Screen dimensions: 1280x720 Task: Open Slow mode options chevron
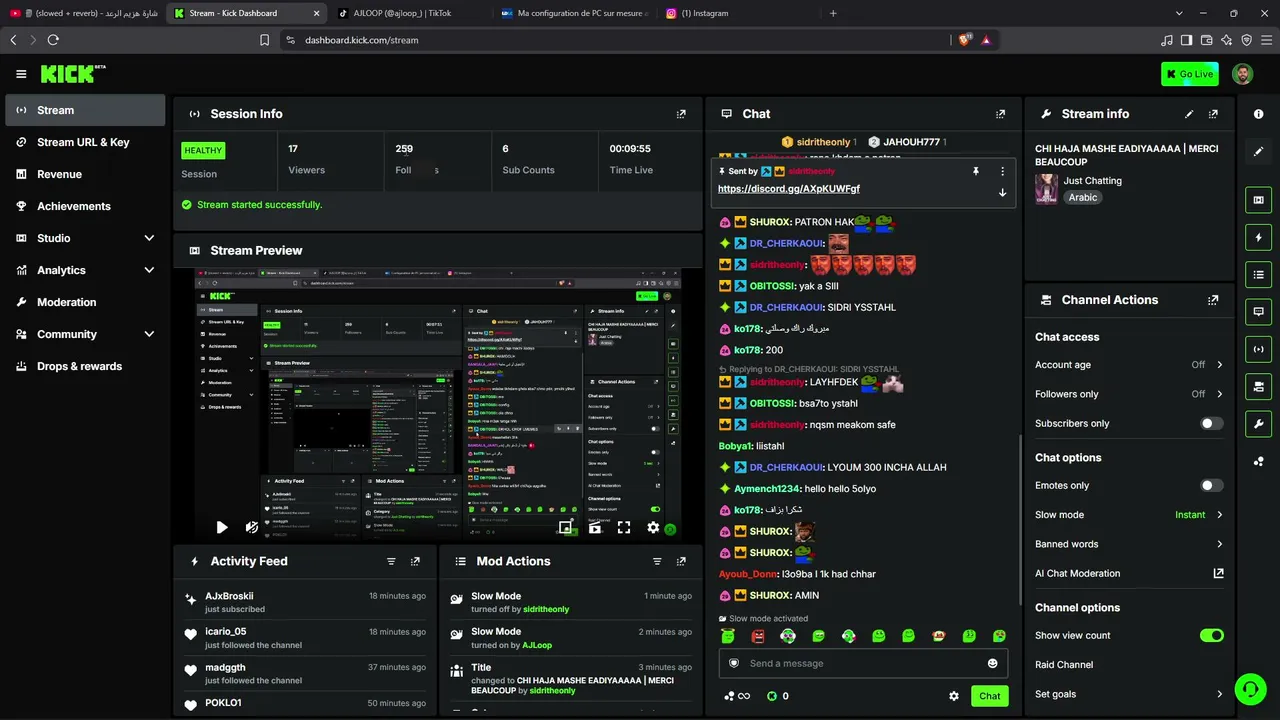point(1219,515)
